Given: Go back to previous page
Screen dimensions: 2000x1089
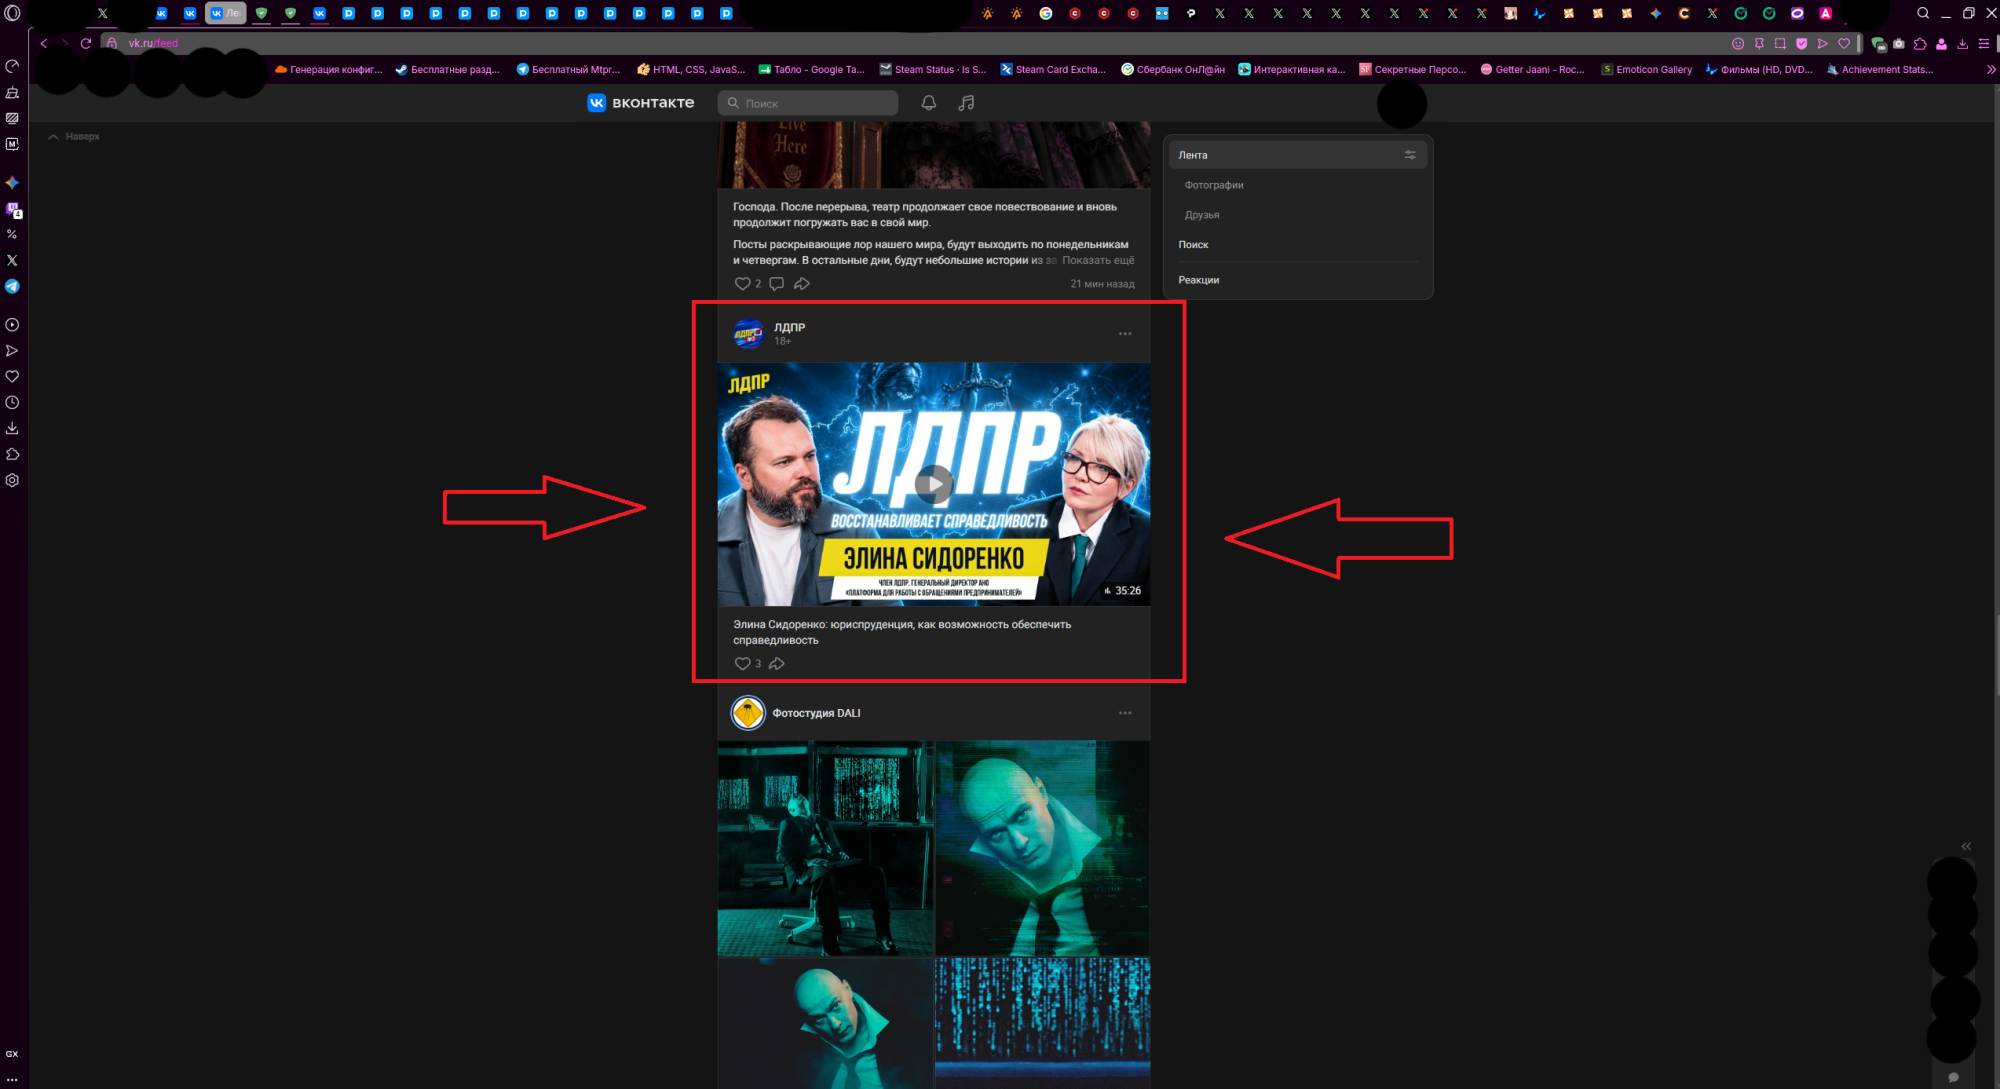Looking at the screenshot, I should coord(44,44).
